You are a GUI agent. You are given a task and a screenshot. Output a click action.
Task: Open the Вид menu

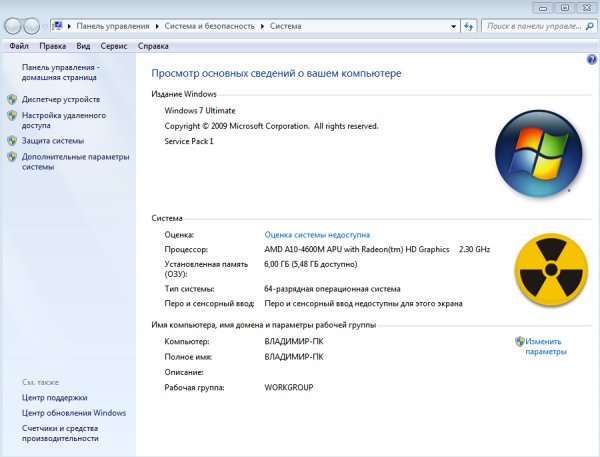(83, 46)
